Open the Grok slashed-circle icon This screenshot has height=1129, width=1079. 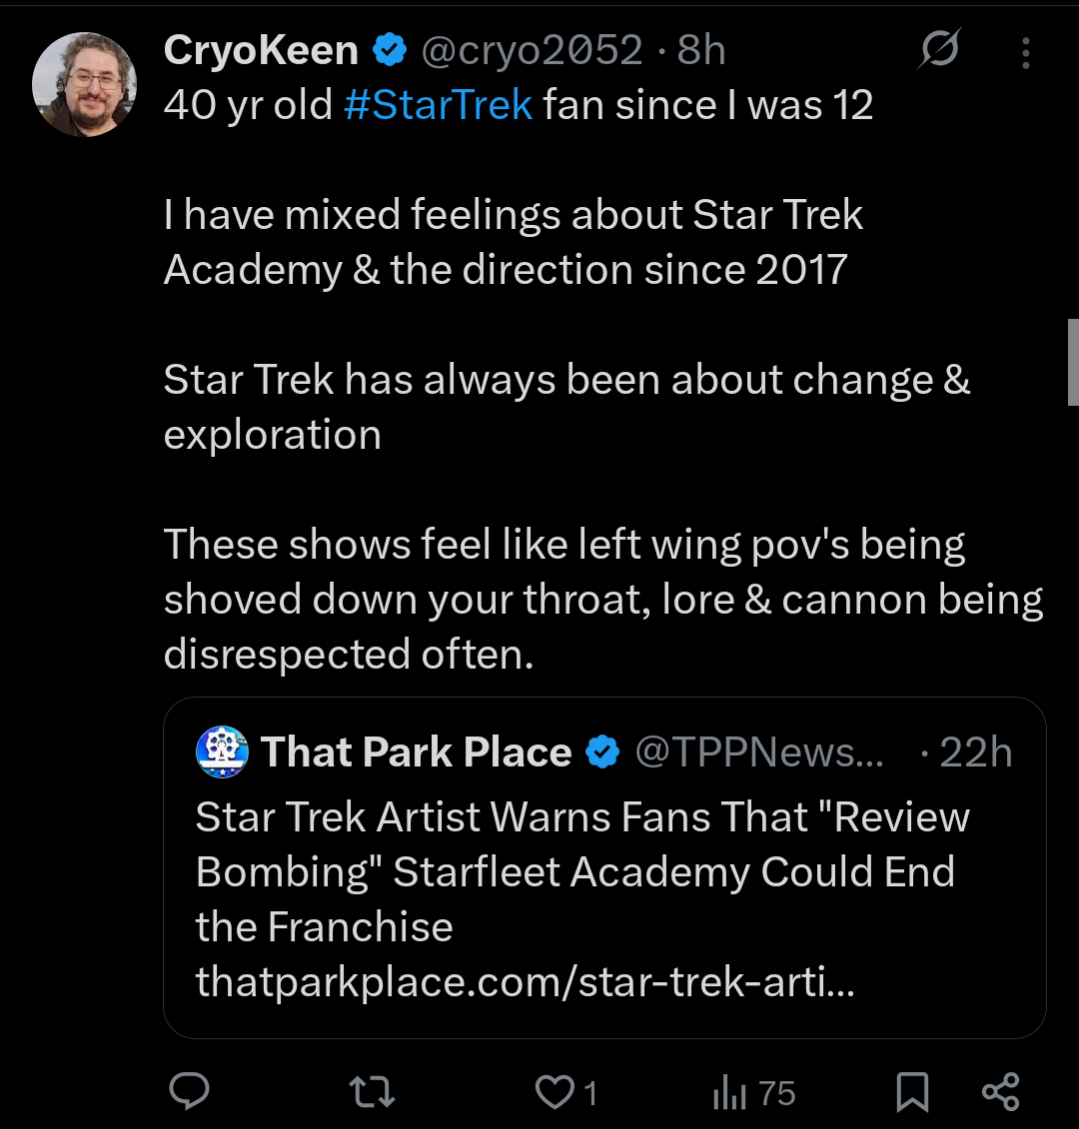(x=940, y=50)
